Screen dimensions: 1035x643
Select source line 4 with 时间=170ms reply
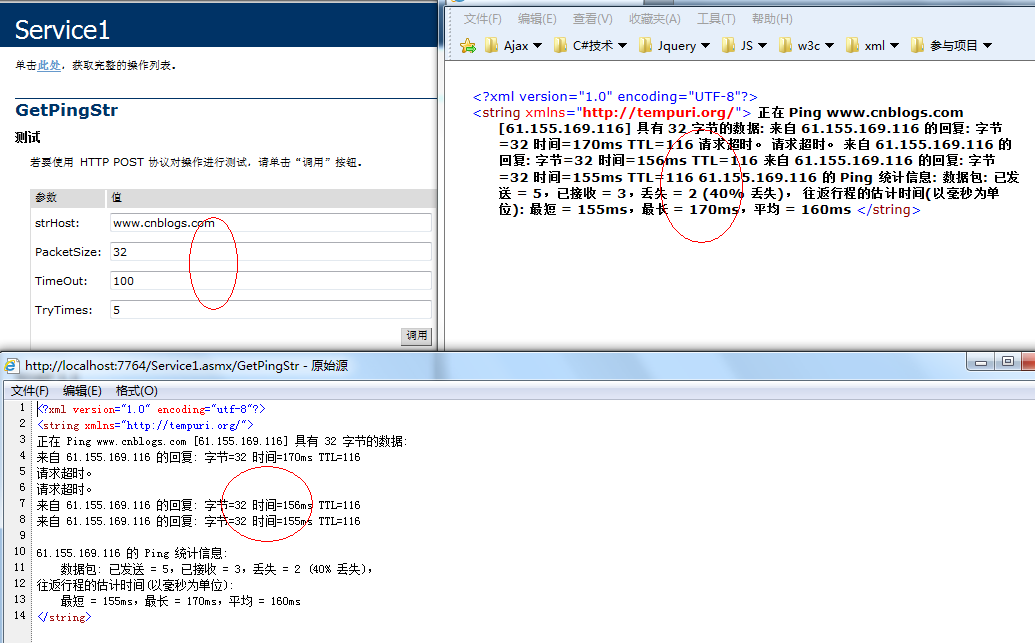pyautogui.click(x=199, y=457)
